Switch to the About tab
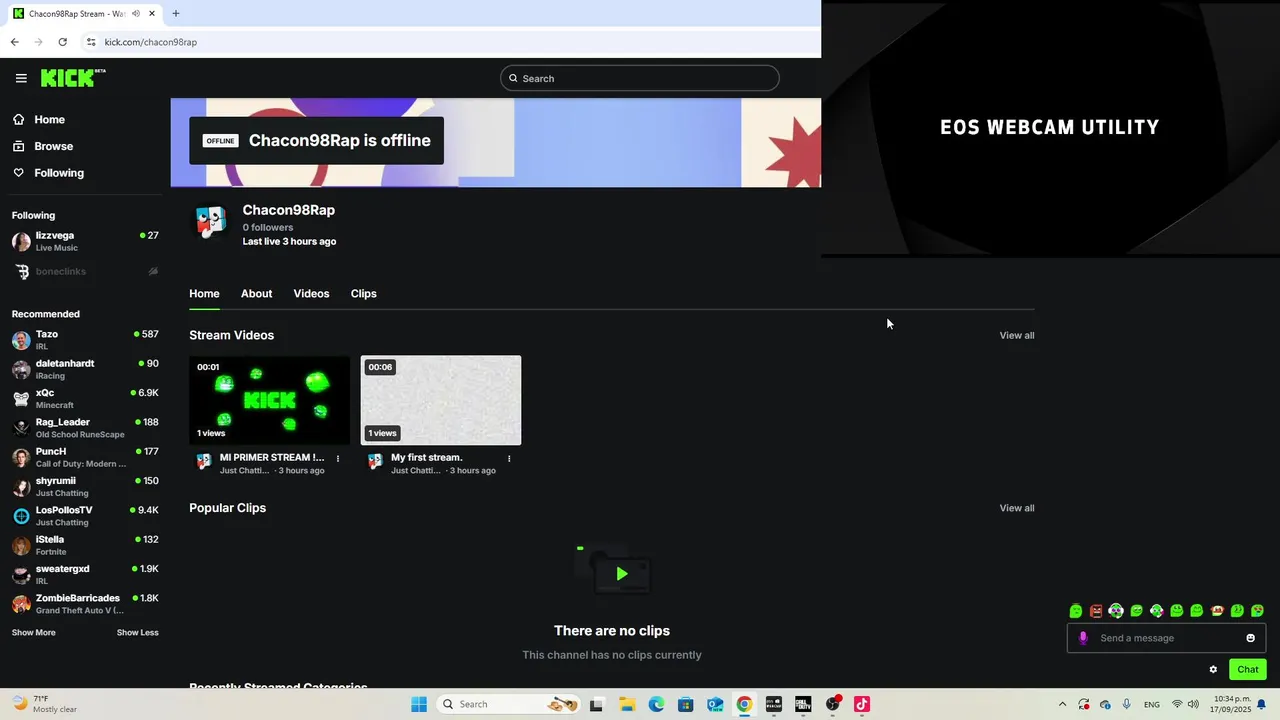 (256, 294)
